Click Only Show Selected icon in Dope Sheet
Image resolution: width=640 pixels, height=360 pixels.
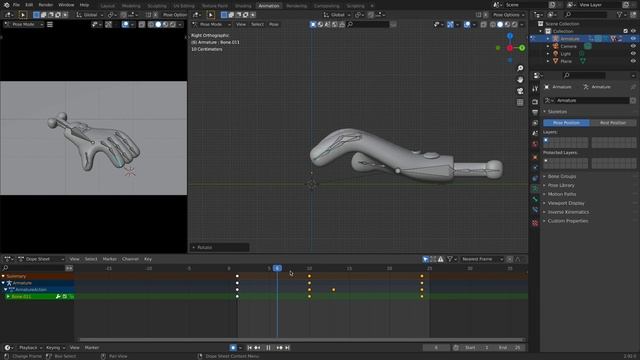426,259
